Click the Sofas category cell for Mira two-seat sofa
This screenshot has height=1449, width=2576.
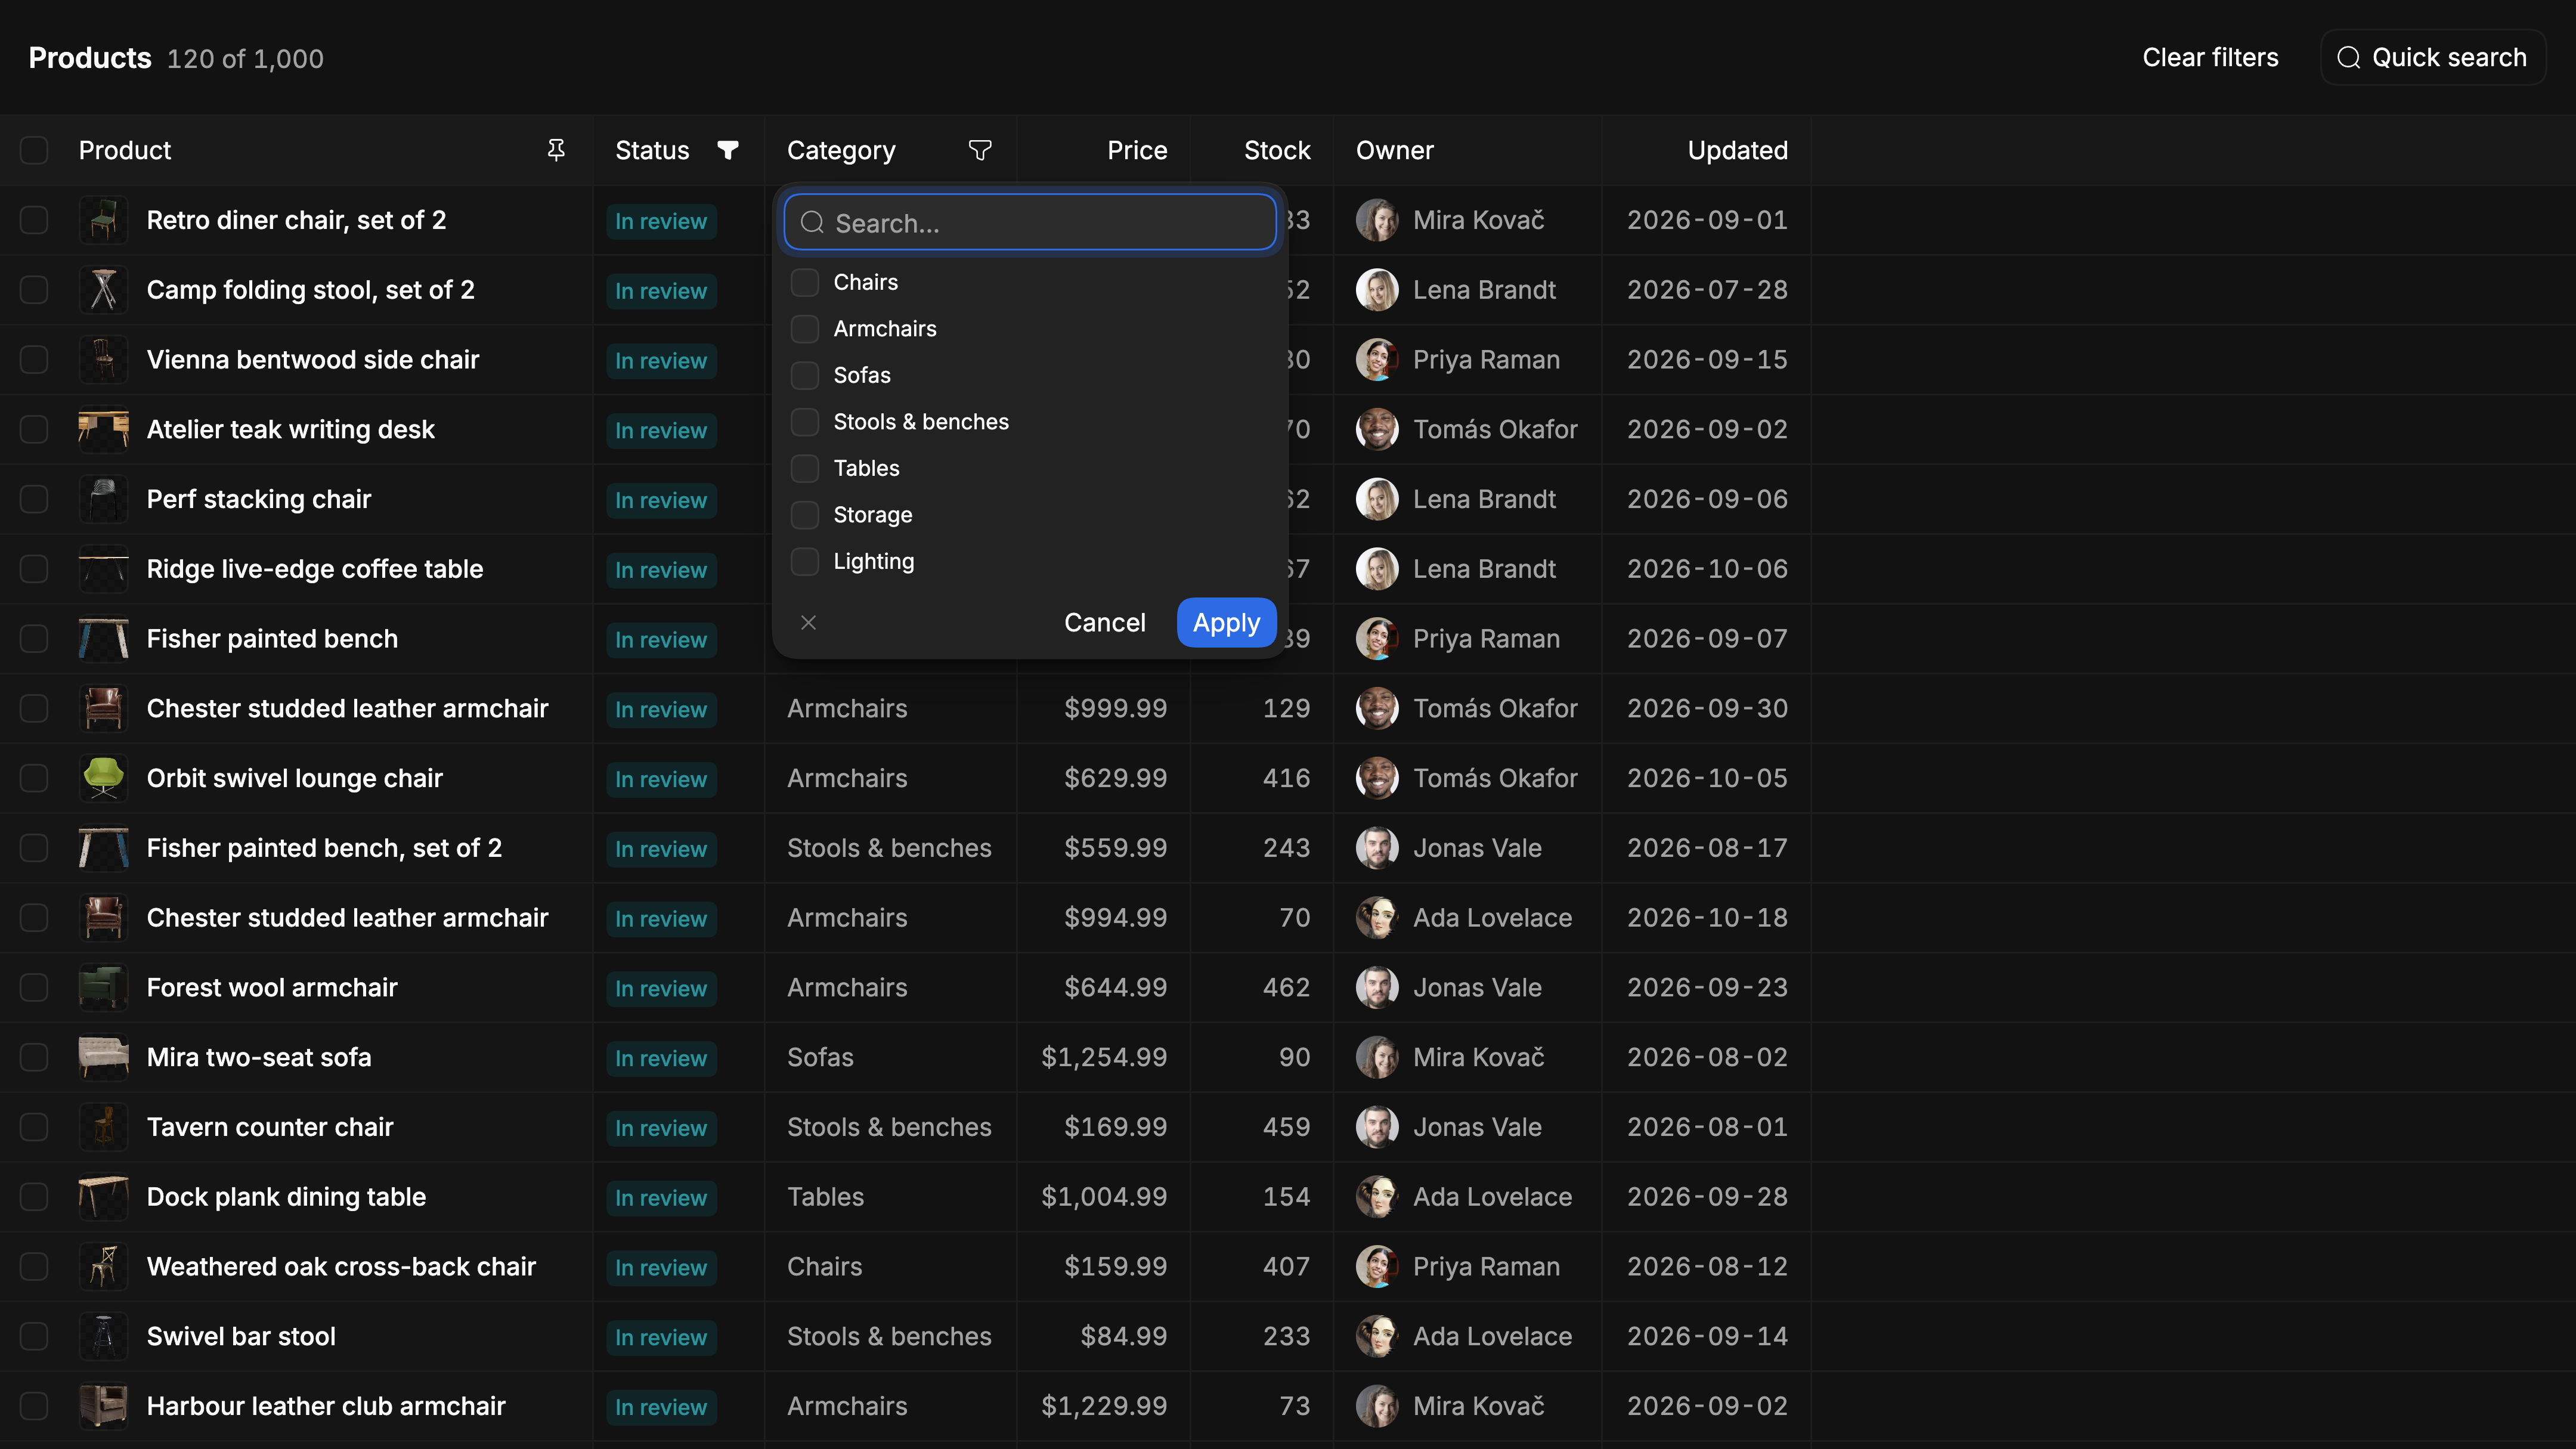pyautogui.click(x=820, y=1057)
